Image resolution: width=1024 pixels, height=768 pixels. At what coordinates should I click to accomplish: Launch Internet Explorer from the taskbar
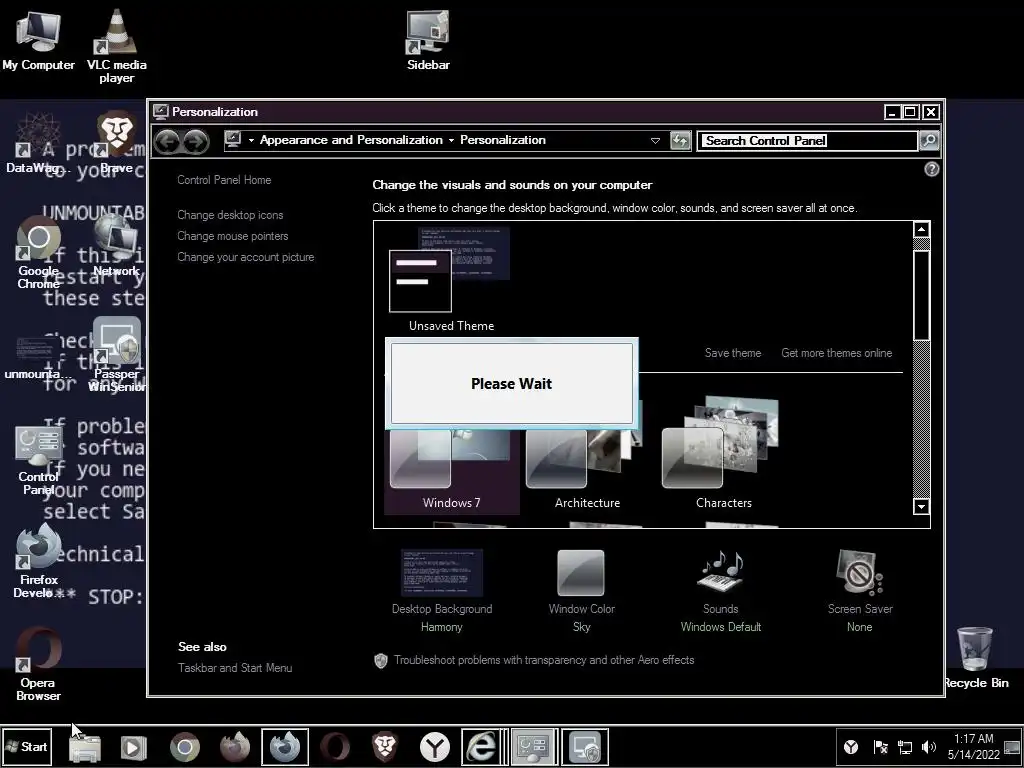pos(484,747)
